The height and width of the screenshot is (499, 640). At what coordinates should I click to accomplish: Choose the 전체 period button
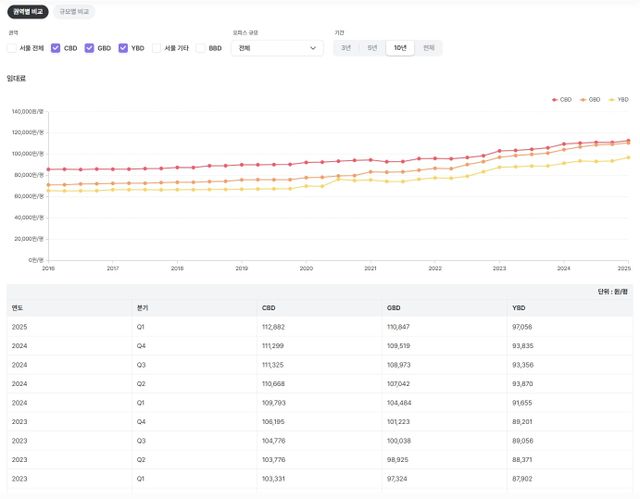point(428,48)
